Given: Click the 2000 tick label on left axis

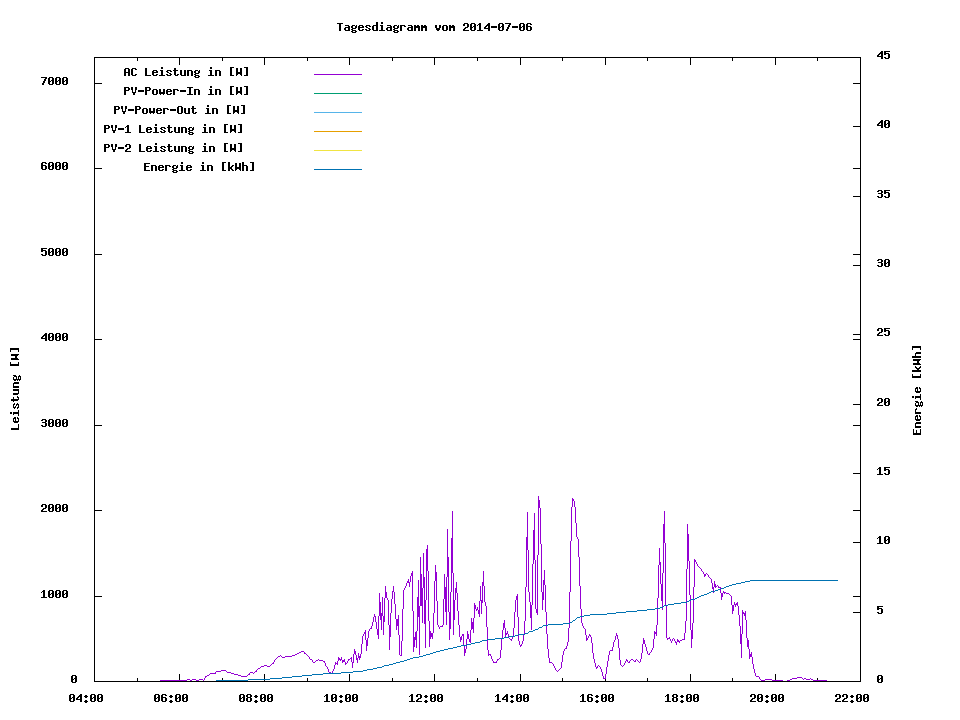Looking at the screenshot, I should tap(54, 509).
